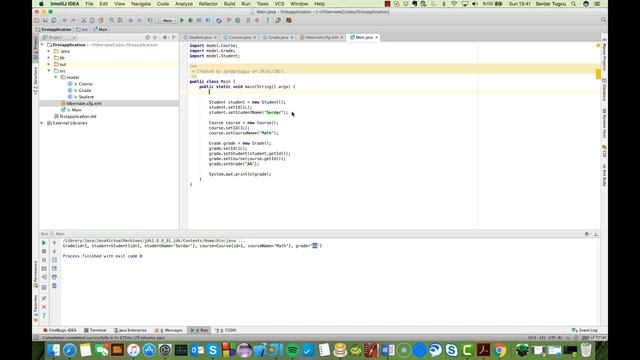The image size is (640, 360).
Task: Open Finder from the dock
Action: point(53,350)
